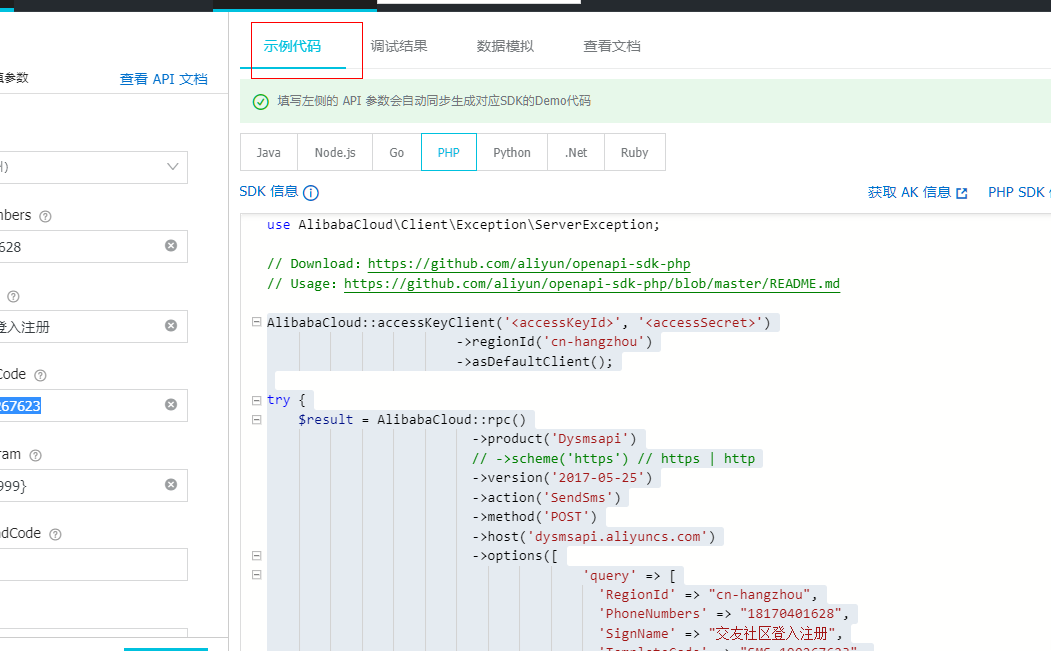This screenshot has width=1051, height=651.
Task: Clear the highlighted template code field ending 267623
Action: [x=171, y=405]
